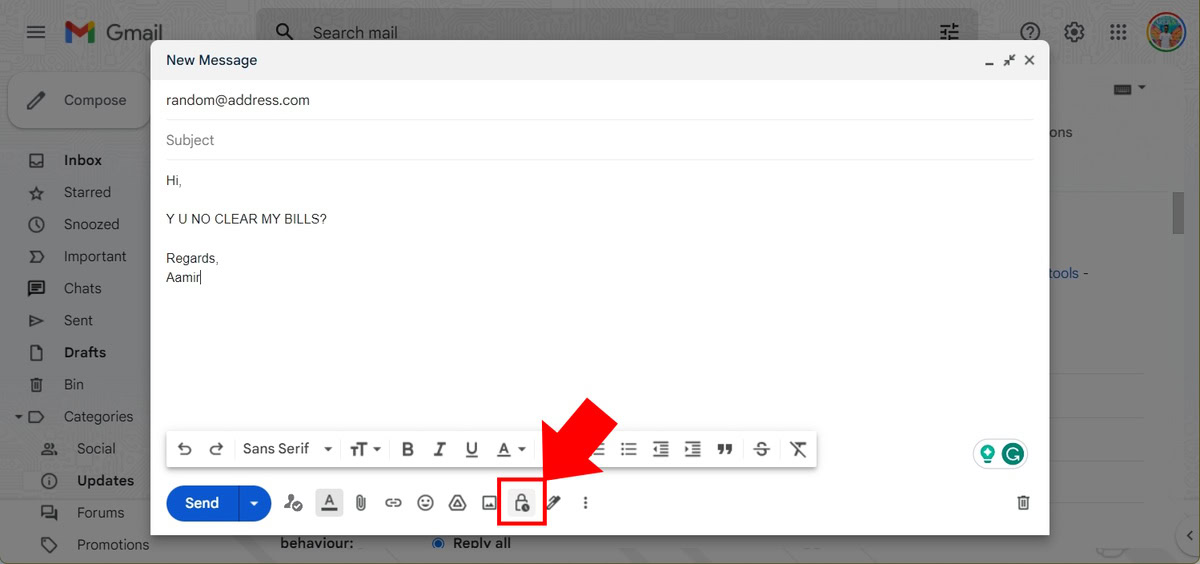Send the email
The width and height of the screenshot is (1200, 564).
202,503
